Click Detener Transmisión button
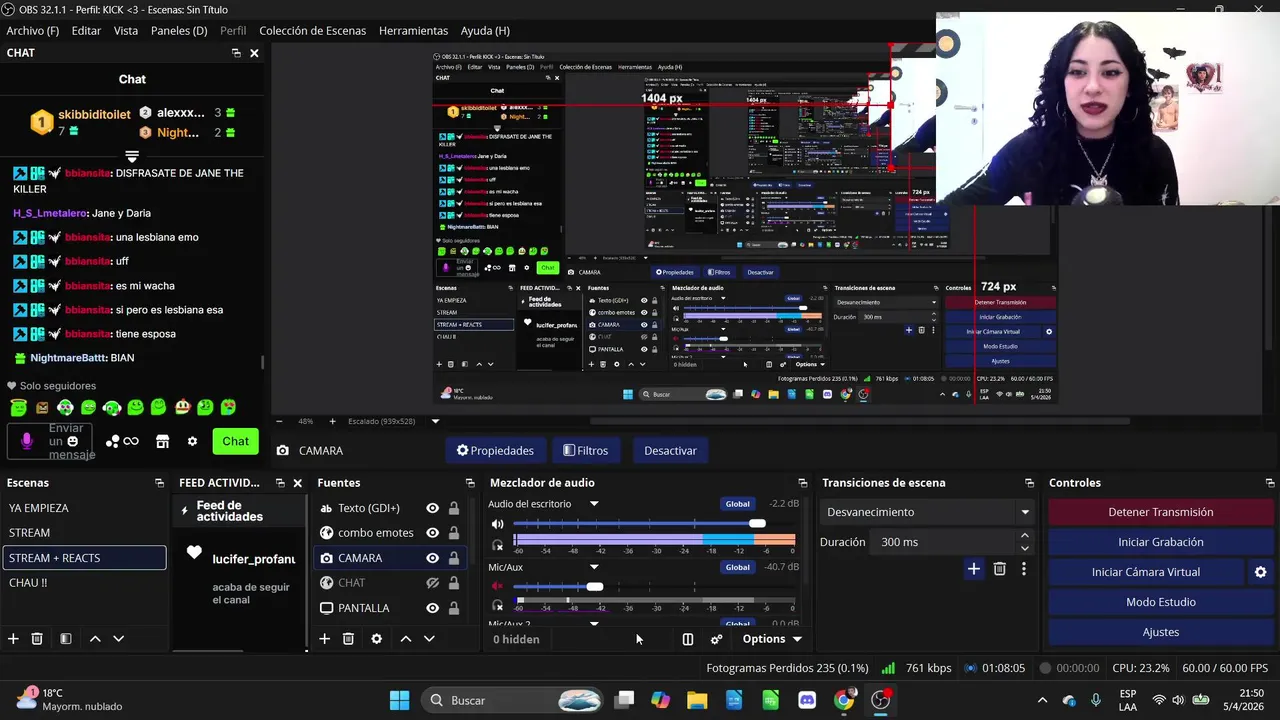Viewport: 1280px width, 720px height. tap(1161, 512)
